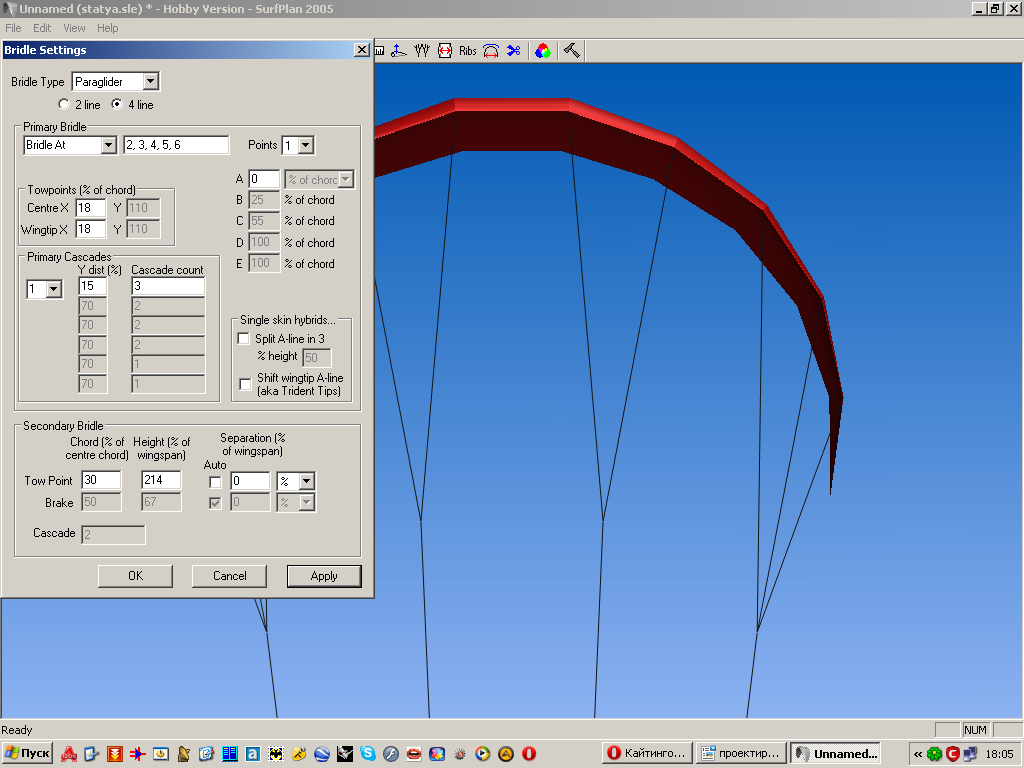Open the Points count dropdown
This screenshot has width=1024, height=768.
pos(306,145)
